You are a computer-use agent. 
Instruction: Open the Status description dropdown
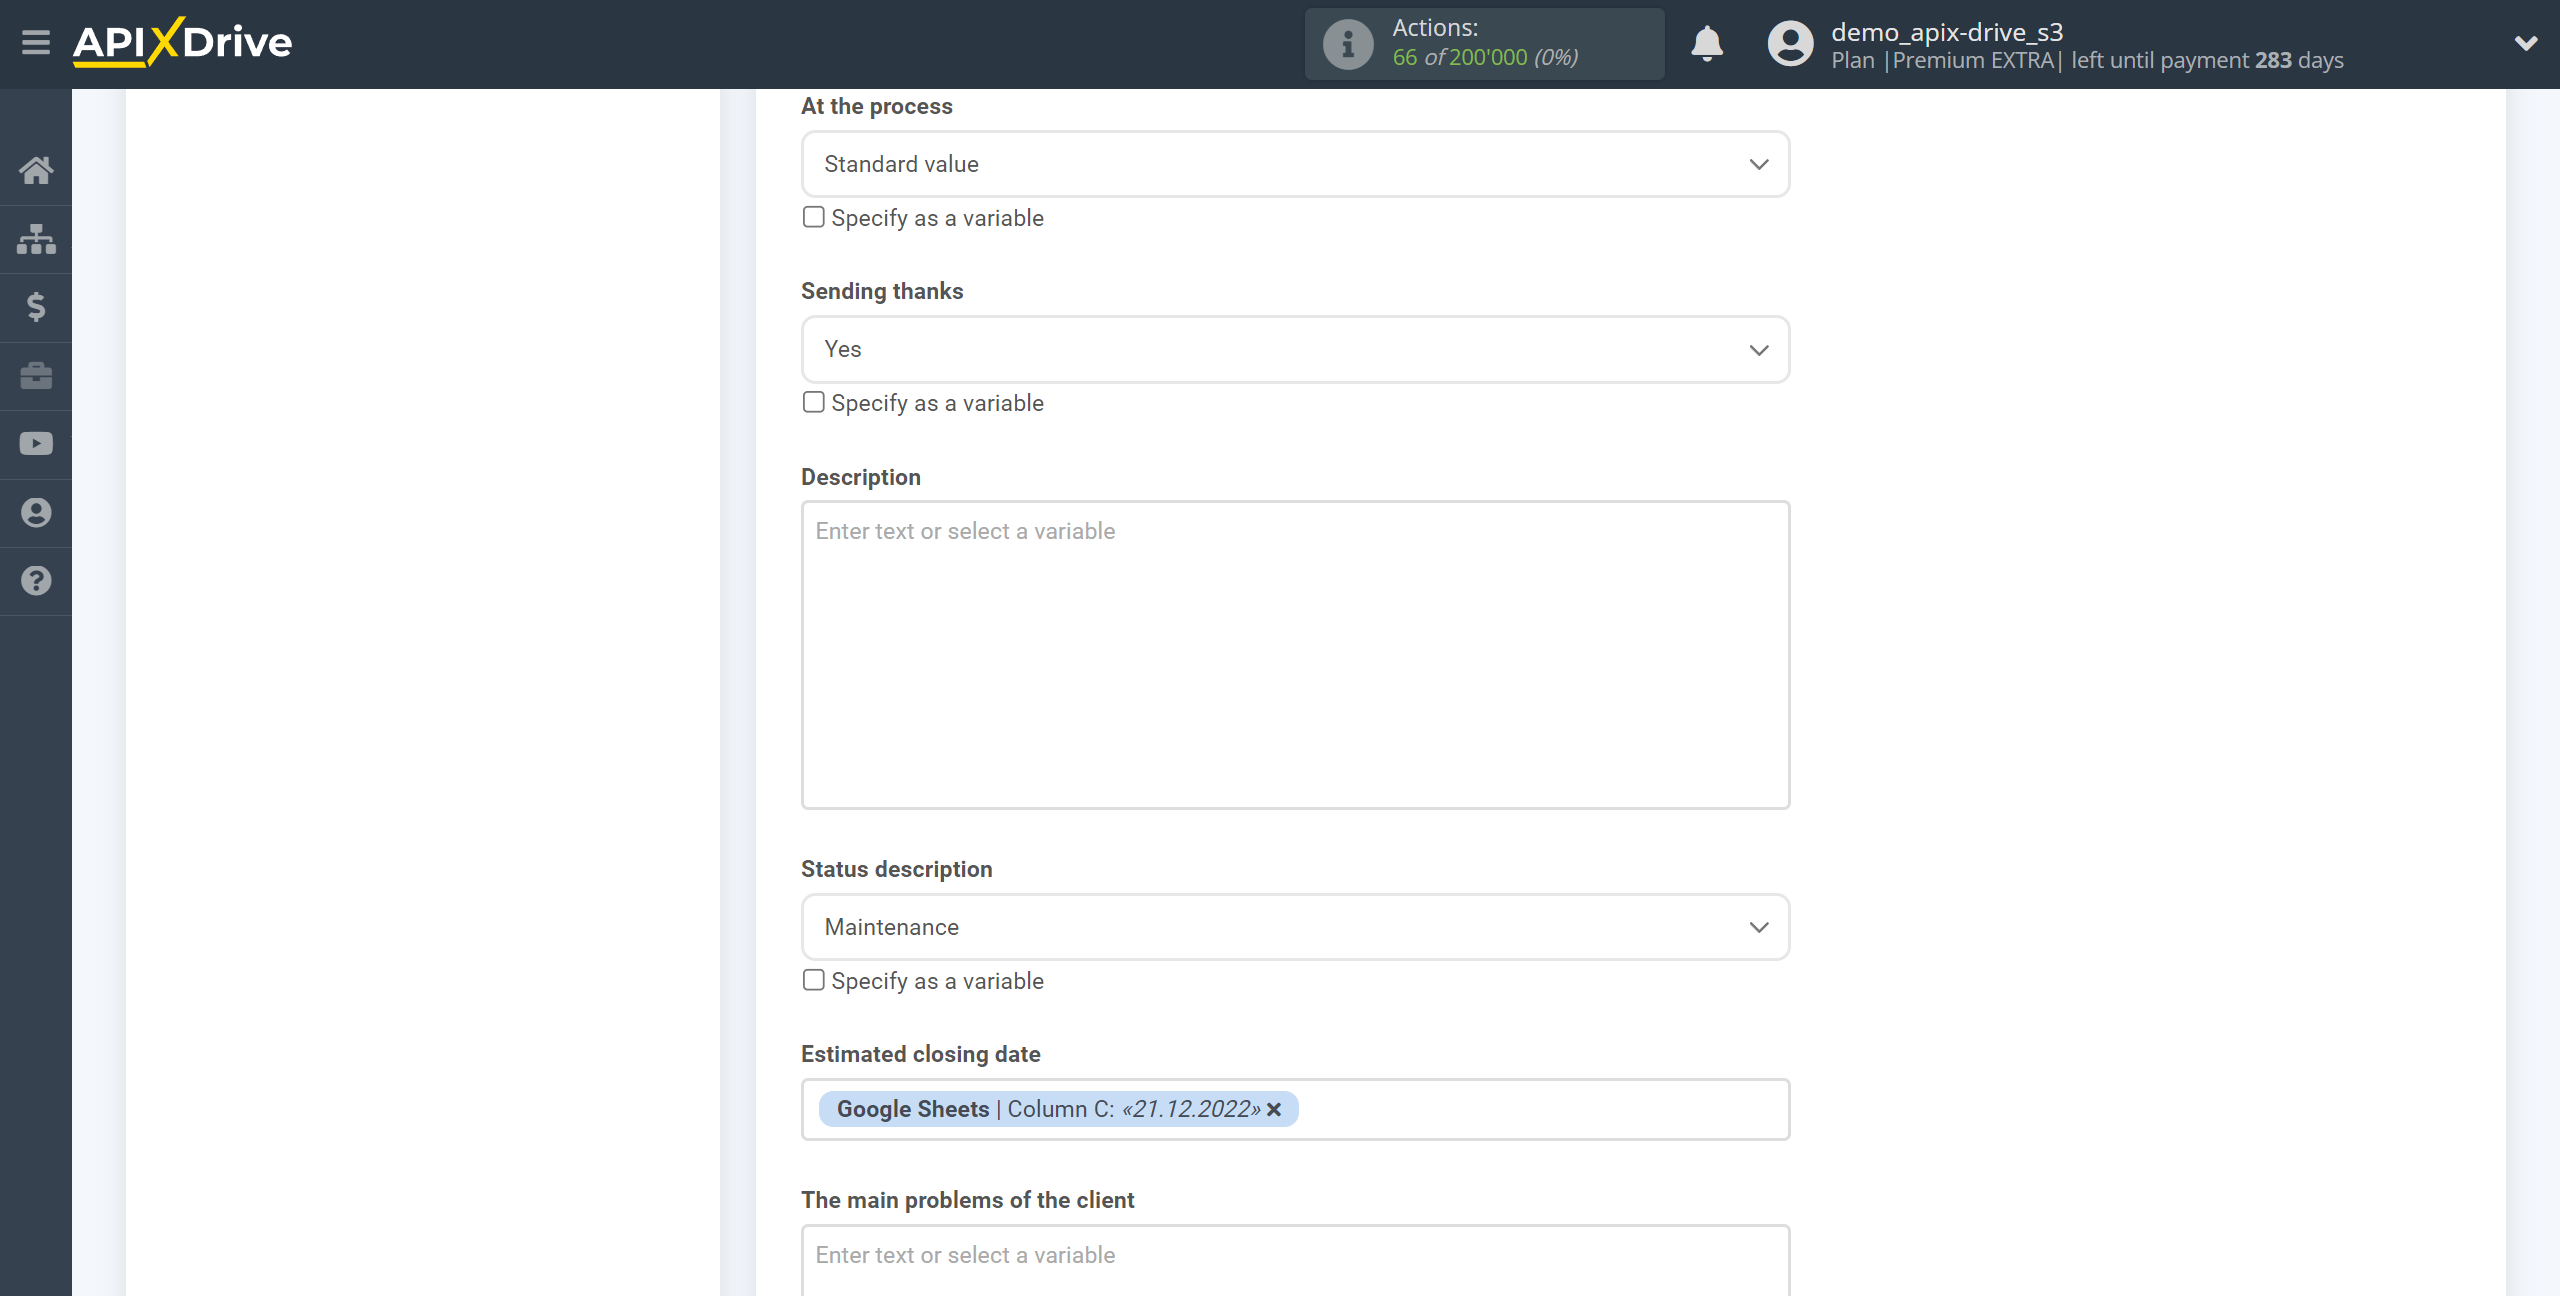click(1295, 927)
